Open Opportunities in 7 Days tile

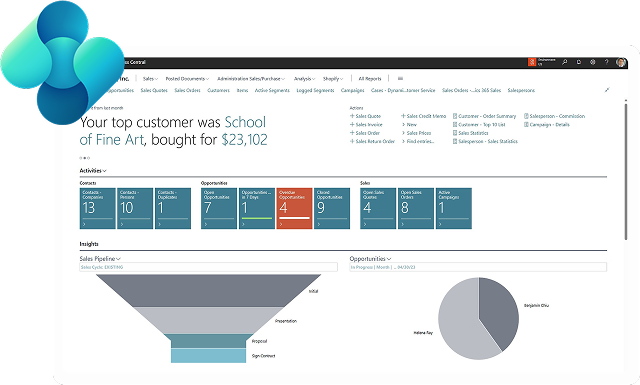click(257, 208)
